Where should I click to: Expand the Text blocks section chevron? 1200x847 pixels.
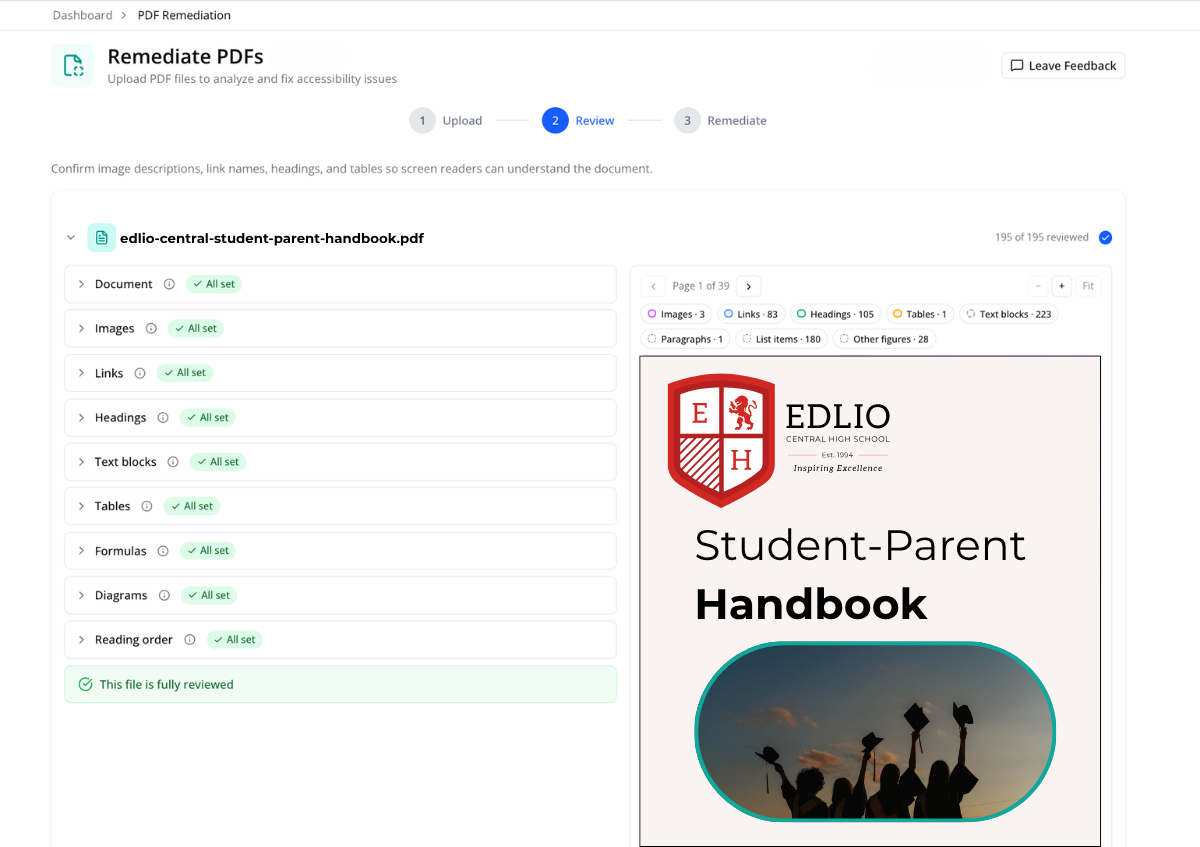82,462
